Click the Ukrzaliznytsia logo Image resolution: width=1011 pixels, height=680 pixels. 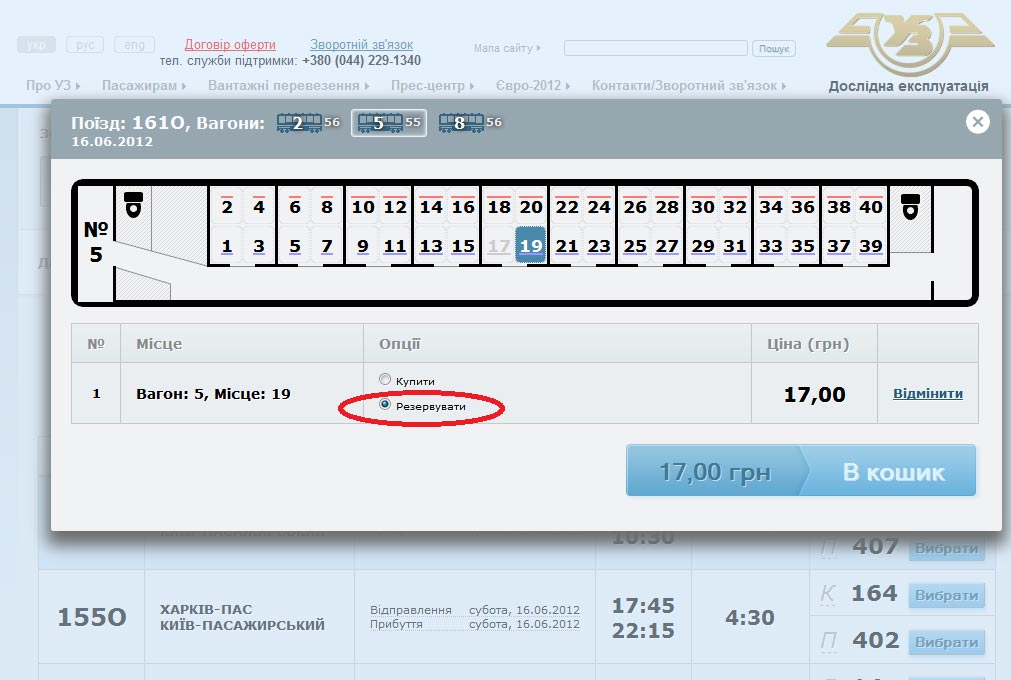coord(908,45)
